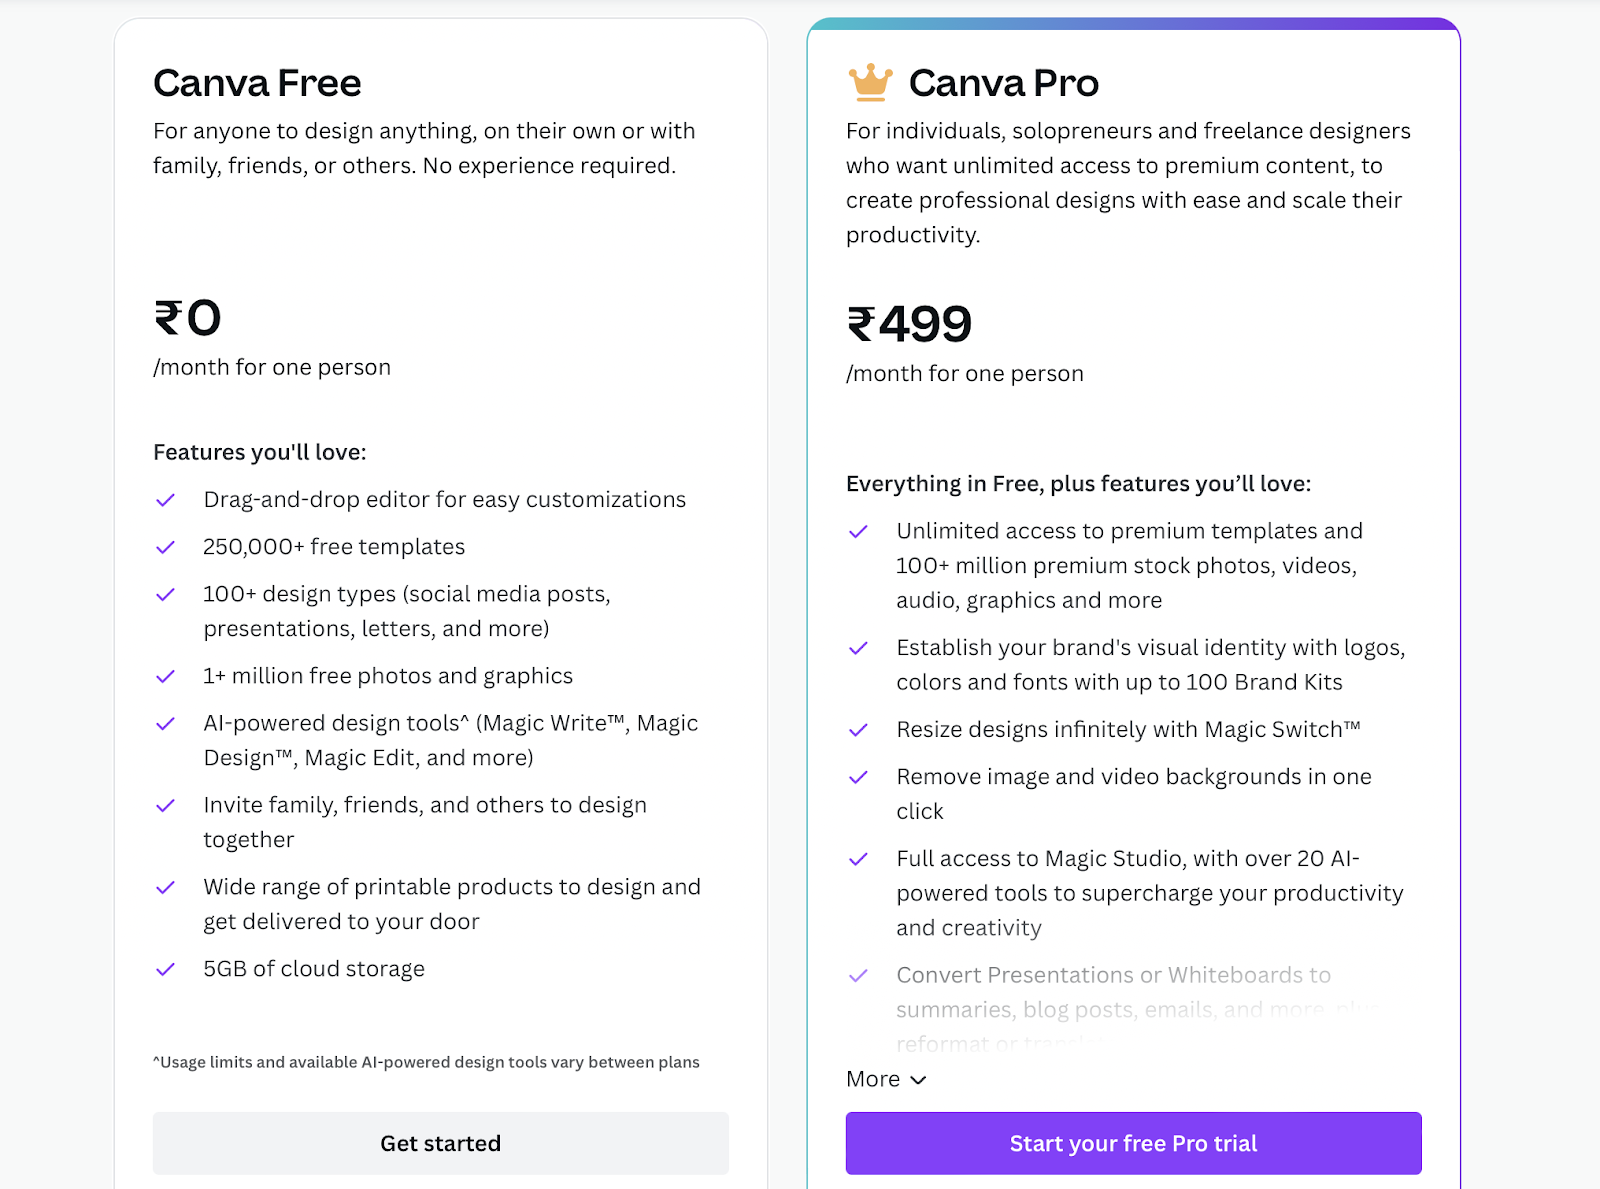Click the Canva Free plan heading
The width and height of the screenshot is (1600, 1189).
click(257, 83)
